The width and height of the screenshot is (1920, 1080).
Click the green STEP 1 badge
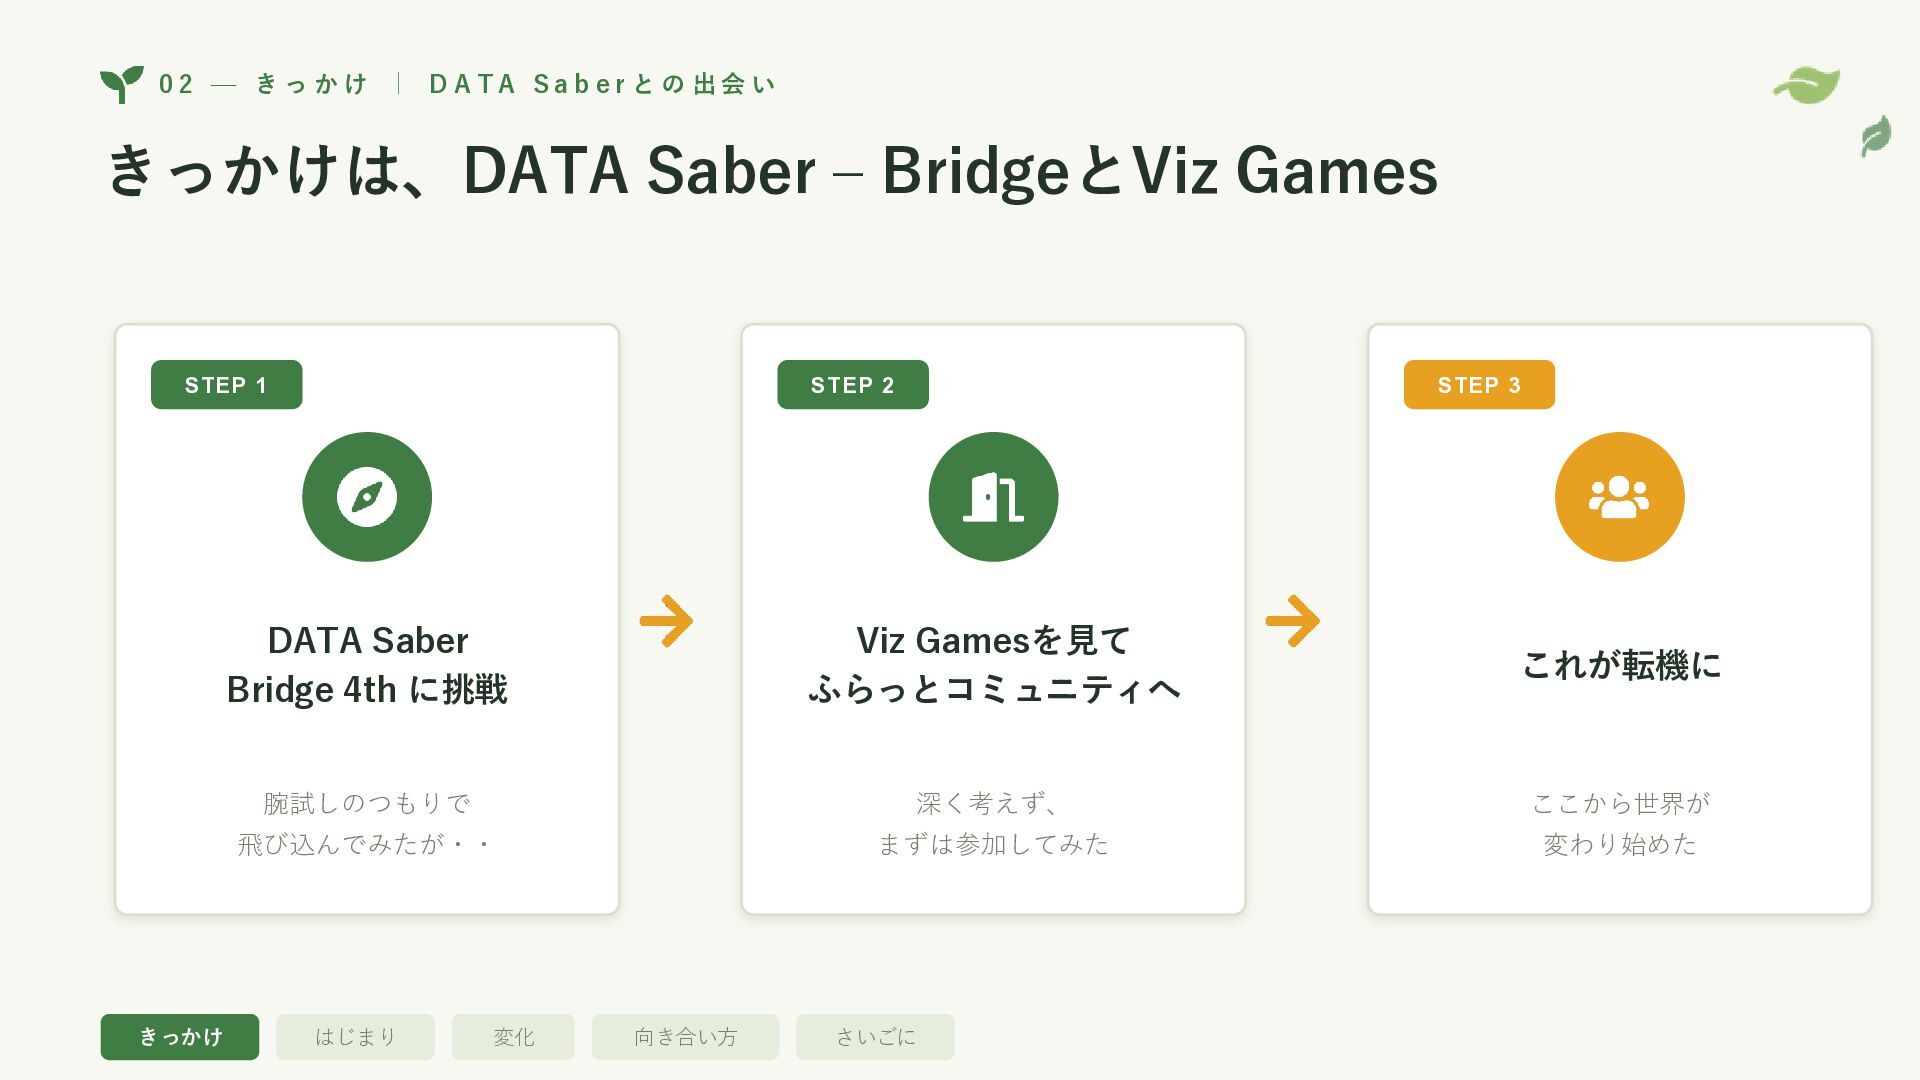coord(226,385)
